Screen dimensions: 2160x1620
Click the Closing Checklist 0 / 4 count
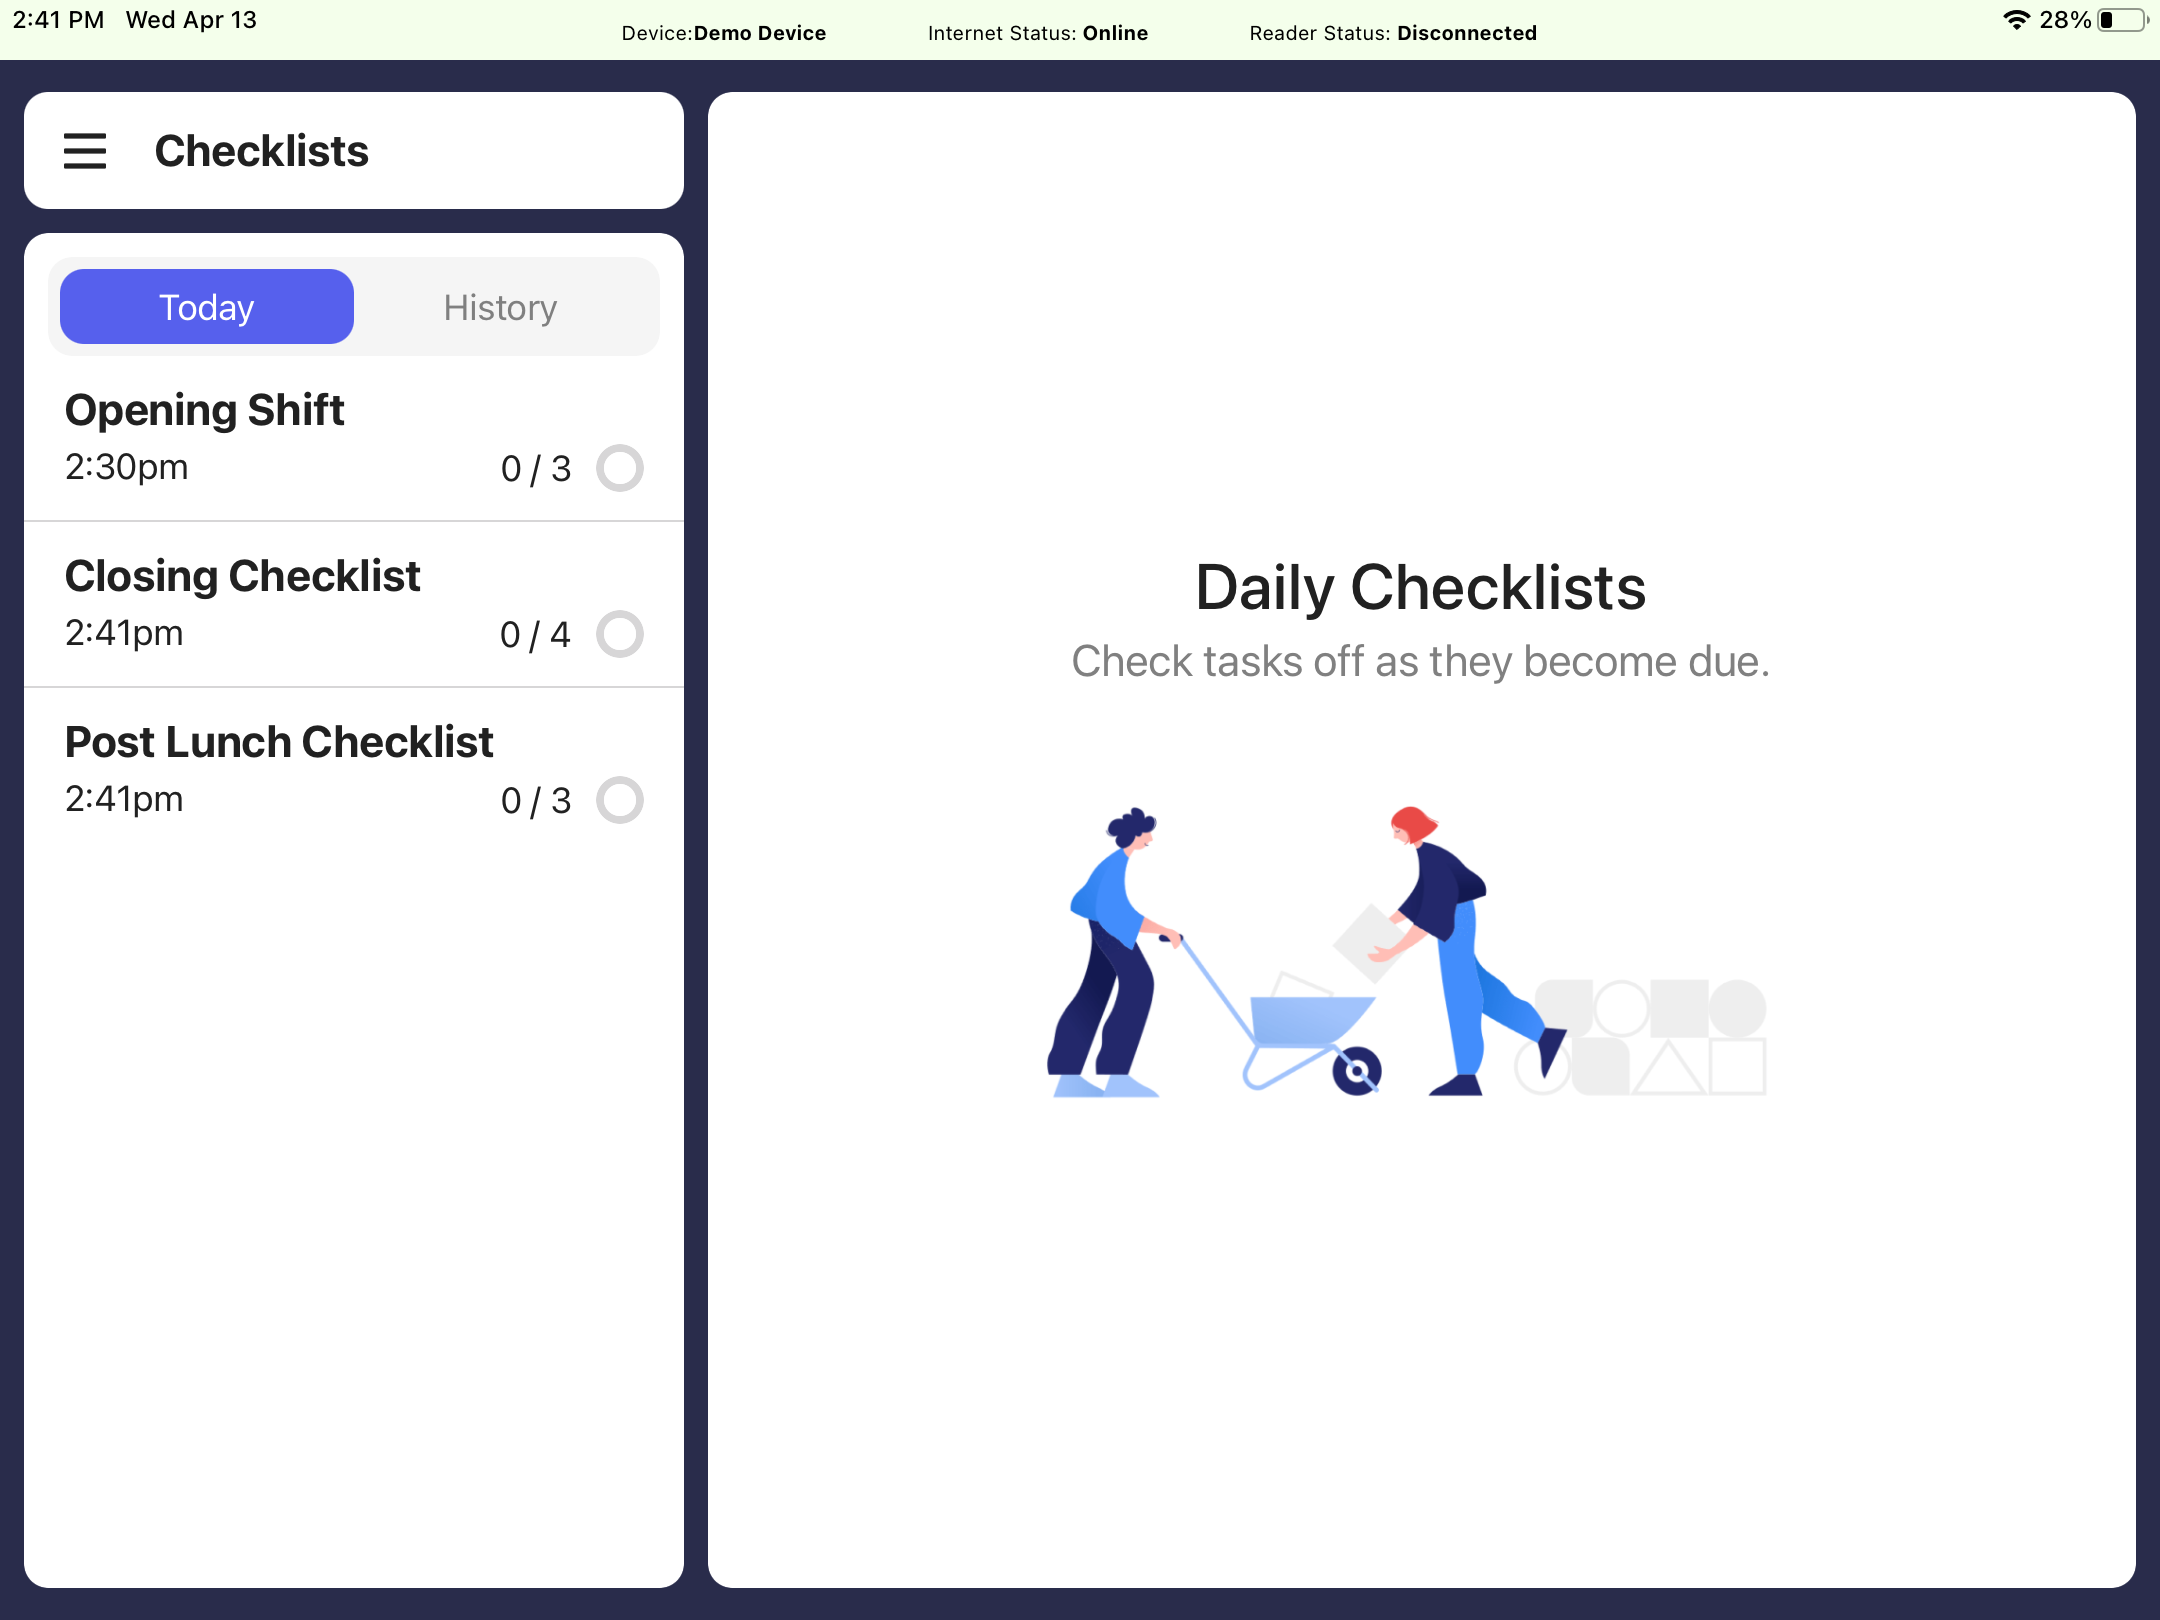535,635
